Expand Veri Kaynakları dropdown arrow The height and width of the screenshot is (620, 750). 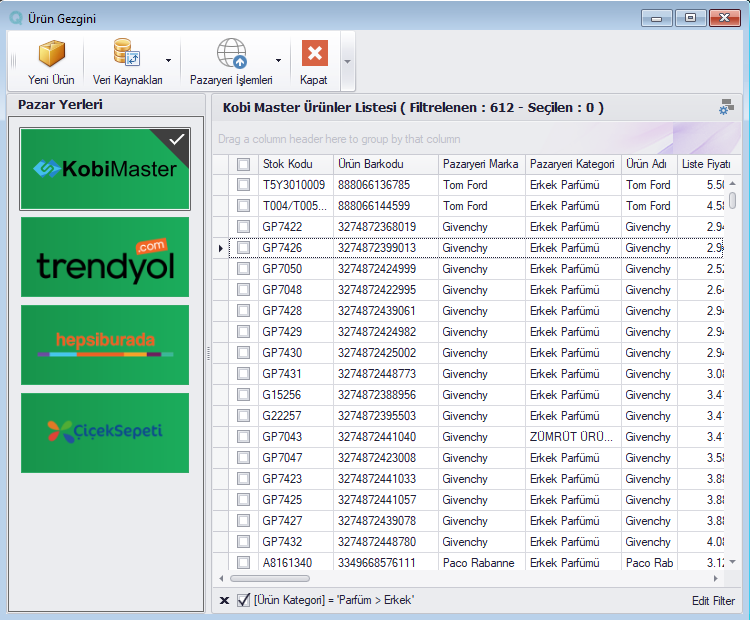tap(168, 60)
